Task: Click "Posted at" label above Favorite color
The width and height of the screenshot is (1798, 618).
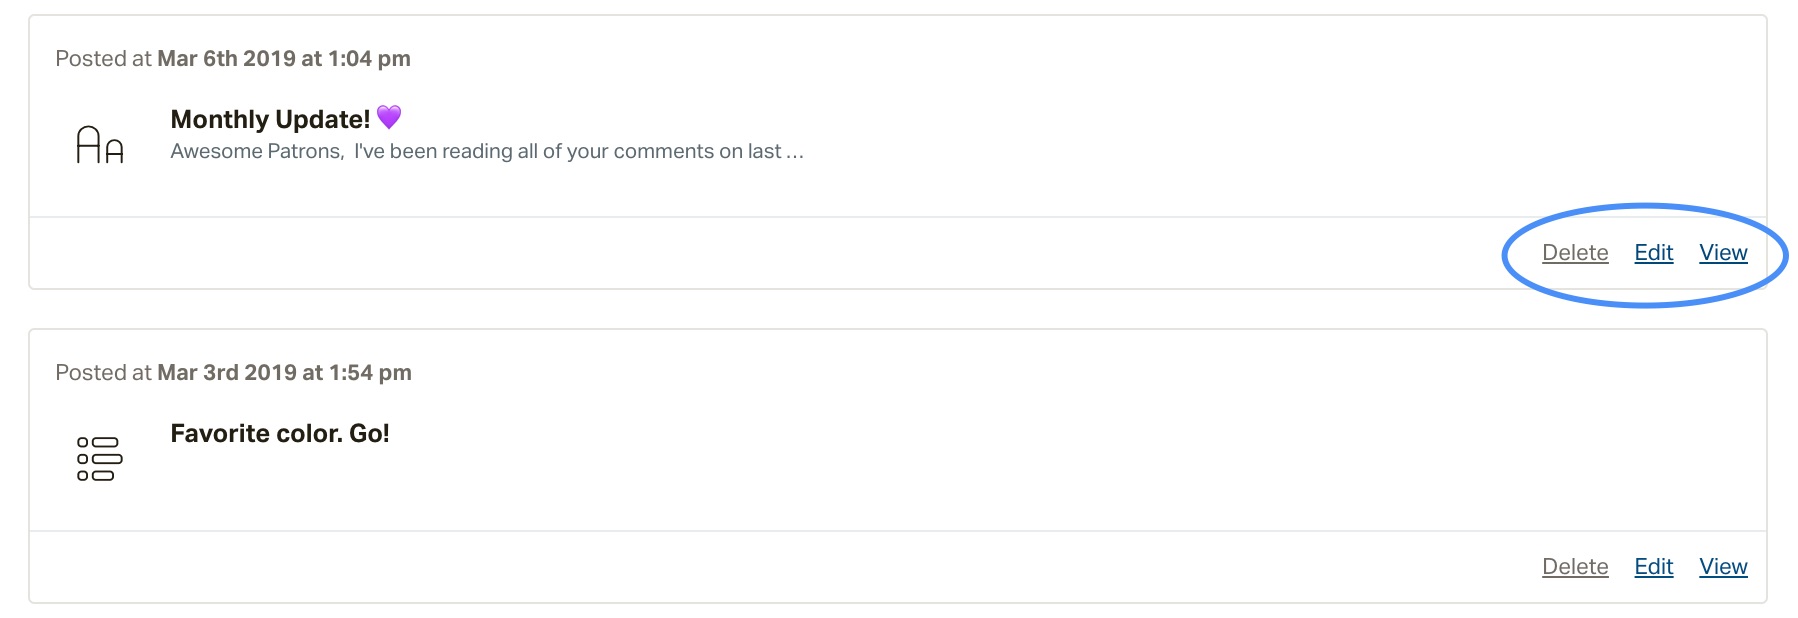Action: coord(103,372)
